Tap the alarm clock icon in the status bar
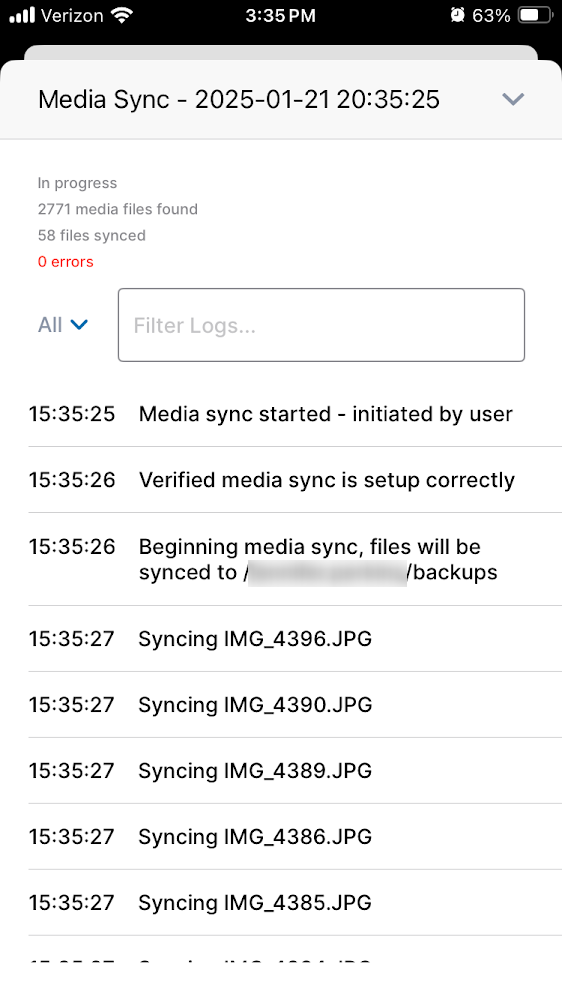The height and width of the screenshot is (1000, 562). click(x=457, y=15)
